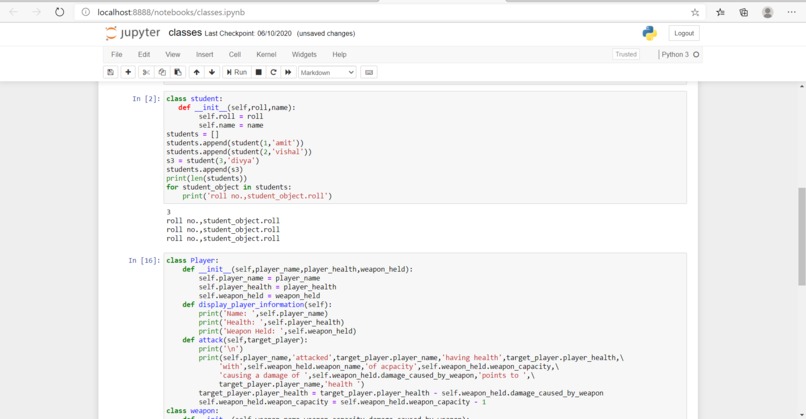The image size is (806, 419).
Task: Copy selected cells icon
Action: [x=162, y=72]
